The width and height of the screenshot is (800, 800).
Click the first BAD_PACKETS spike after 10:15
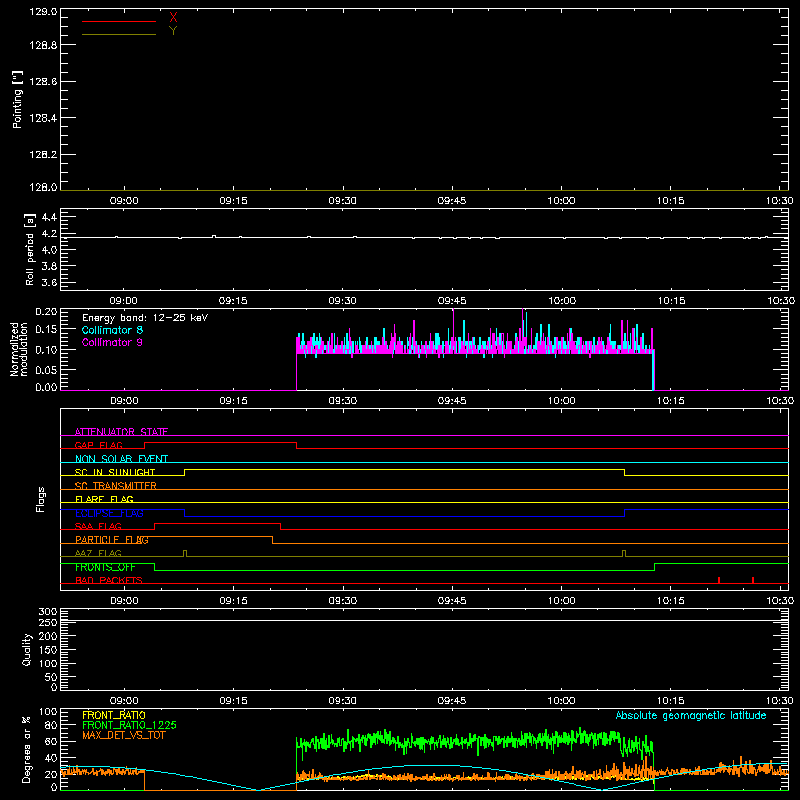tap(719, 580)
